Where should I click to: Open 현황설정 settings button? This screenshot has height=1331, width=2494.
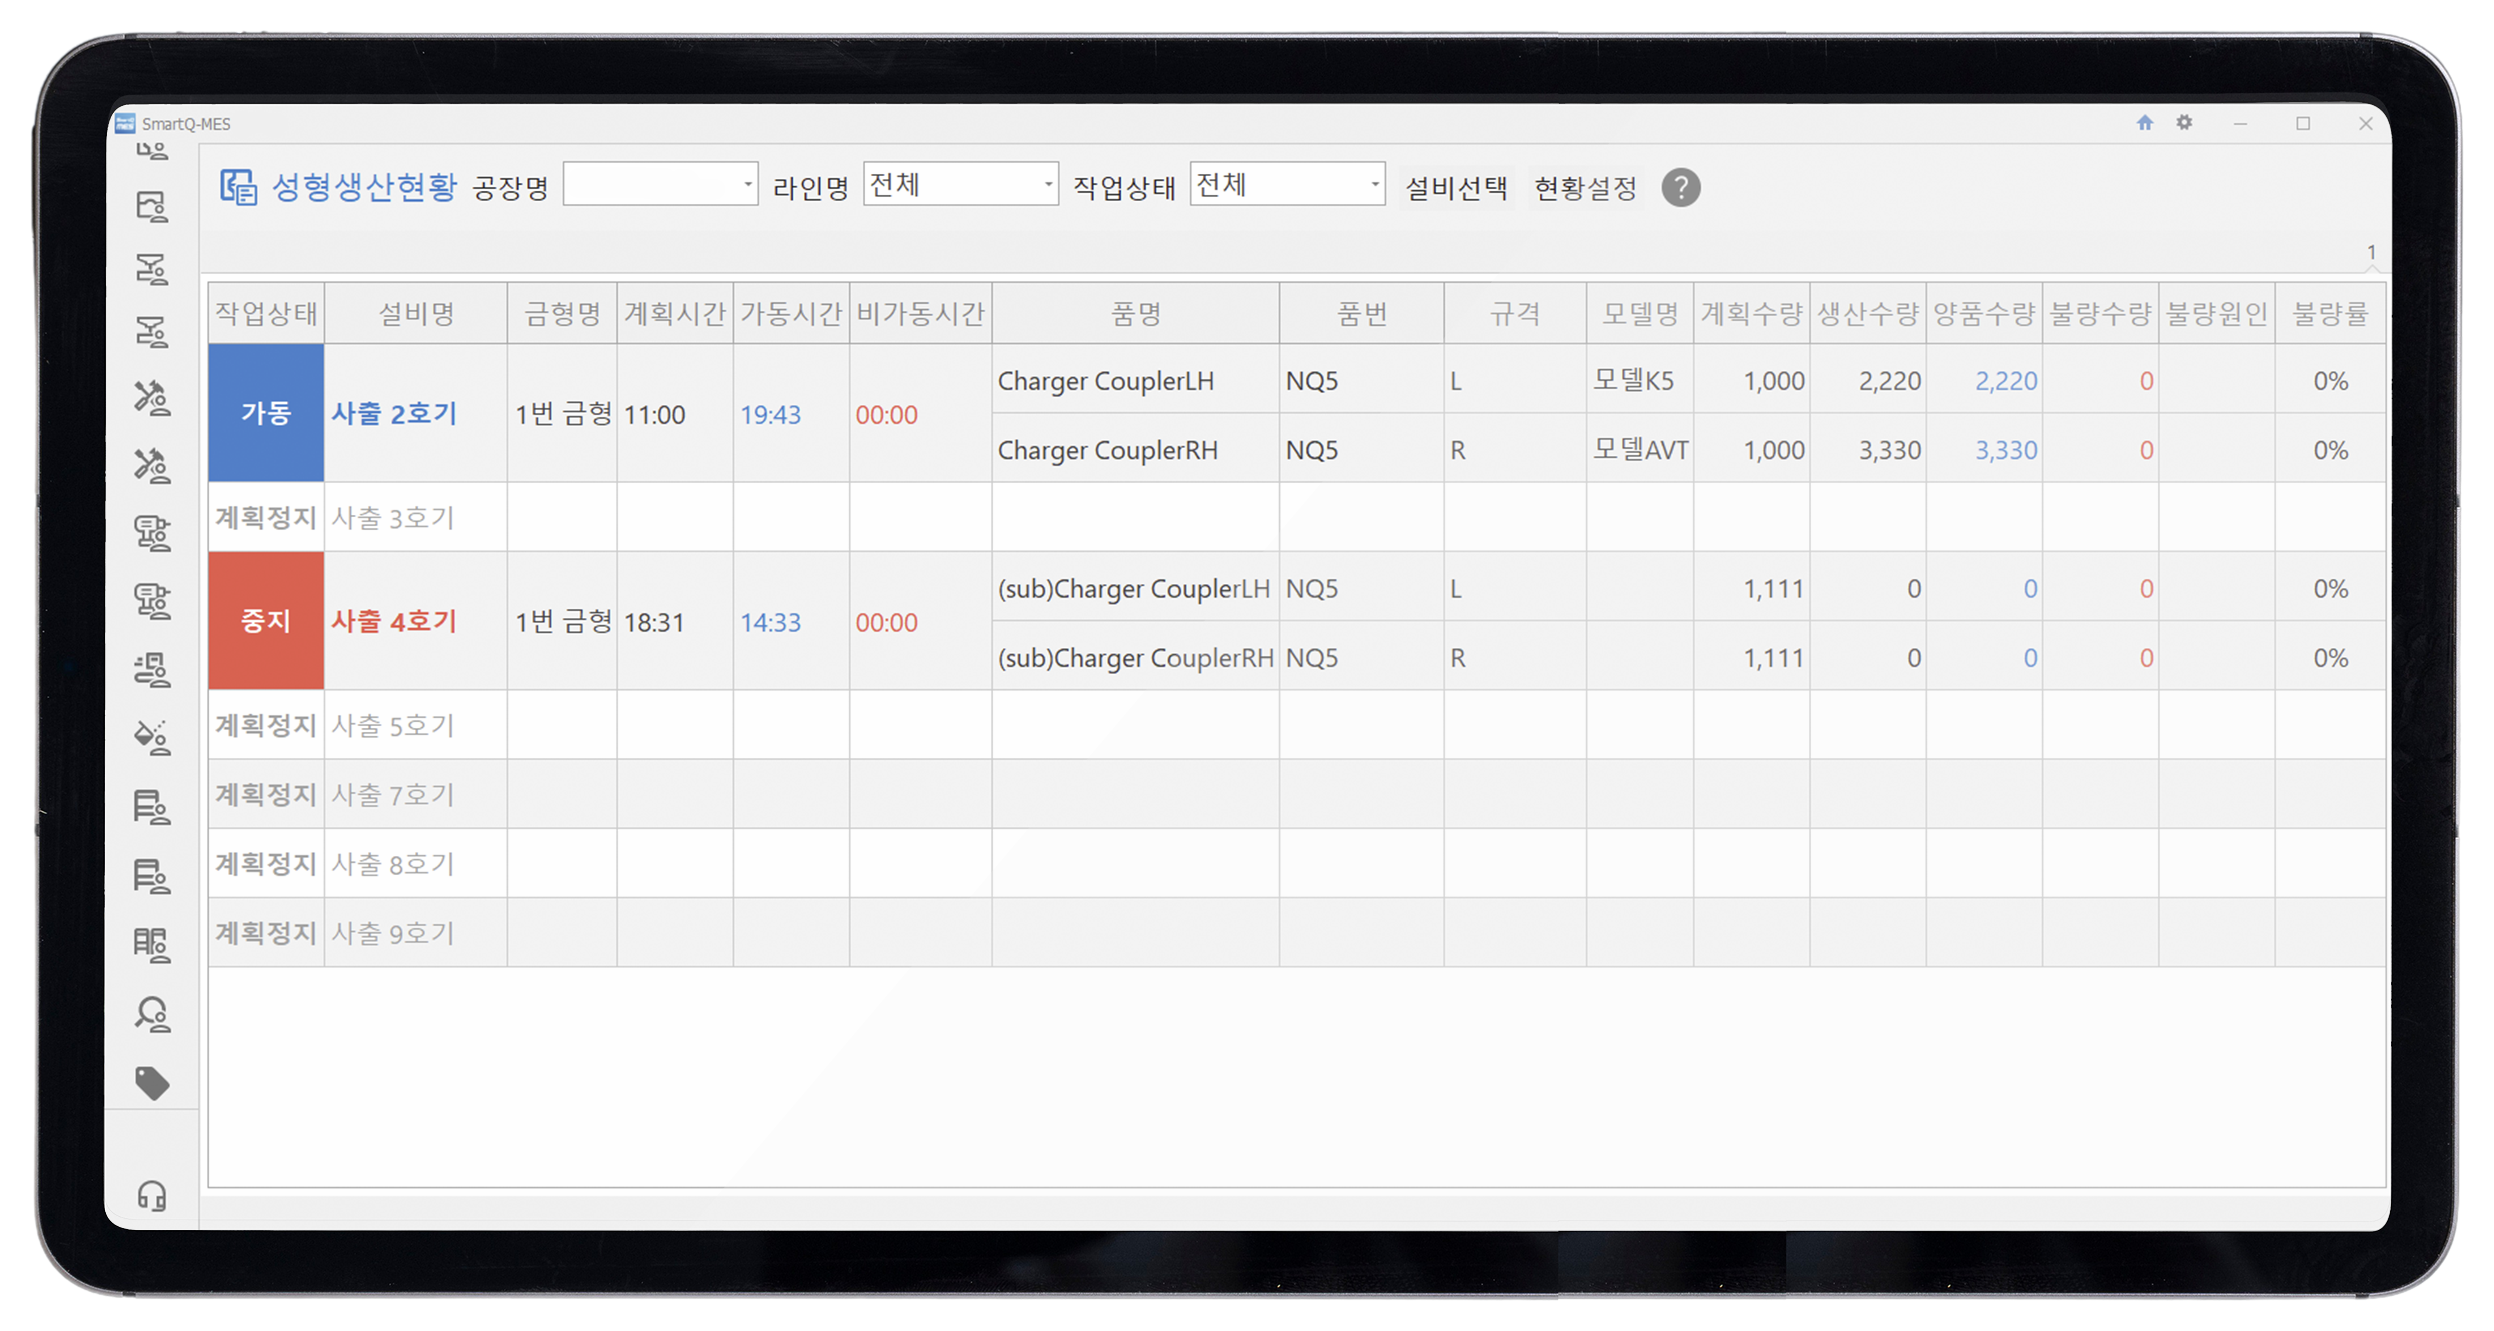[x=1585, y=188]
